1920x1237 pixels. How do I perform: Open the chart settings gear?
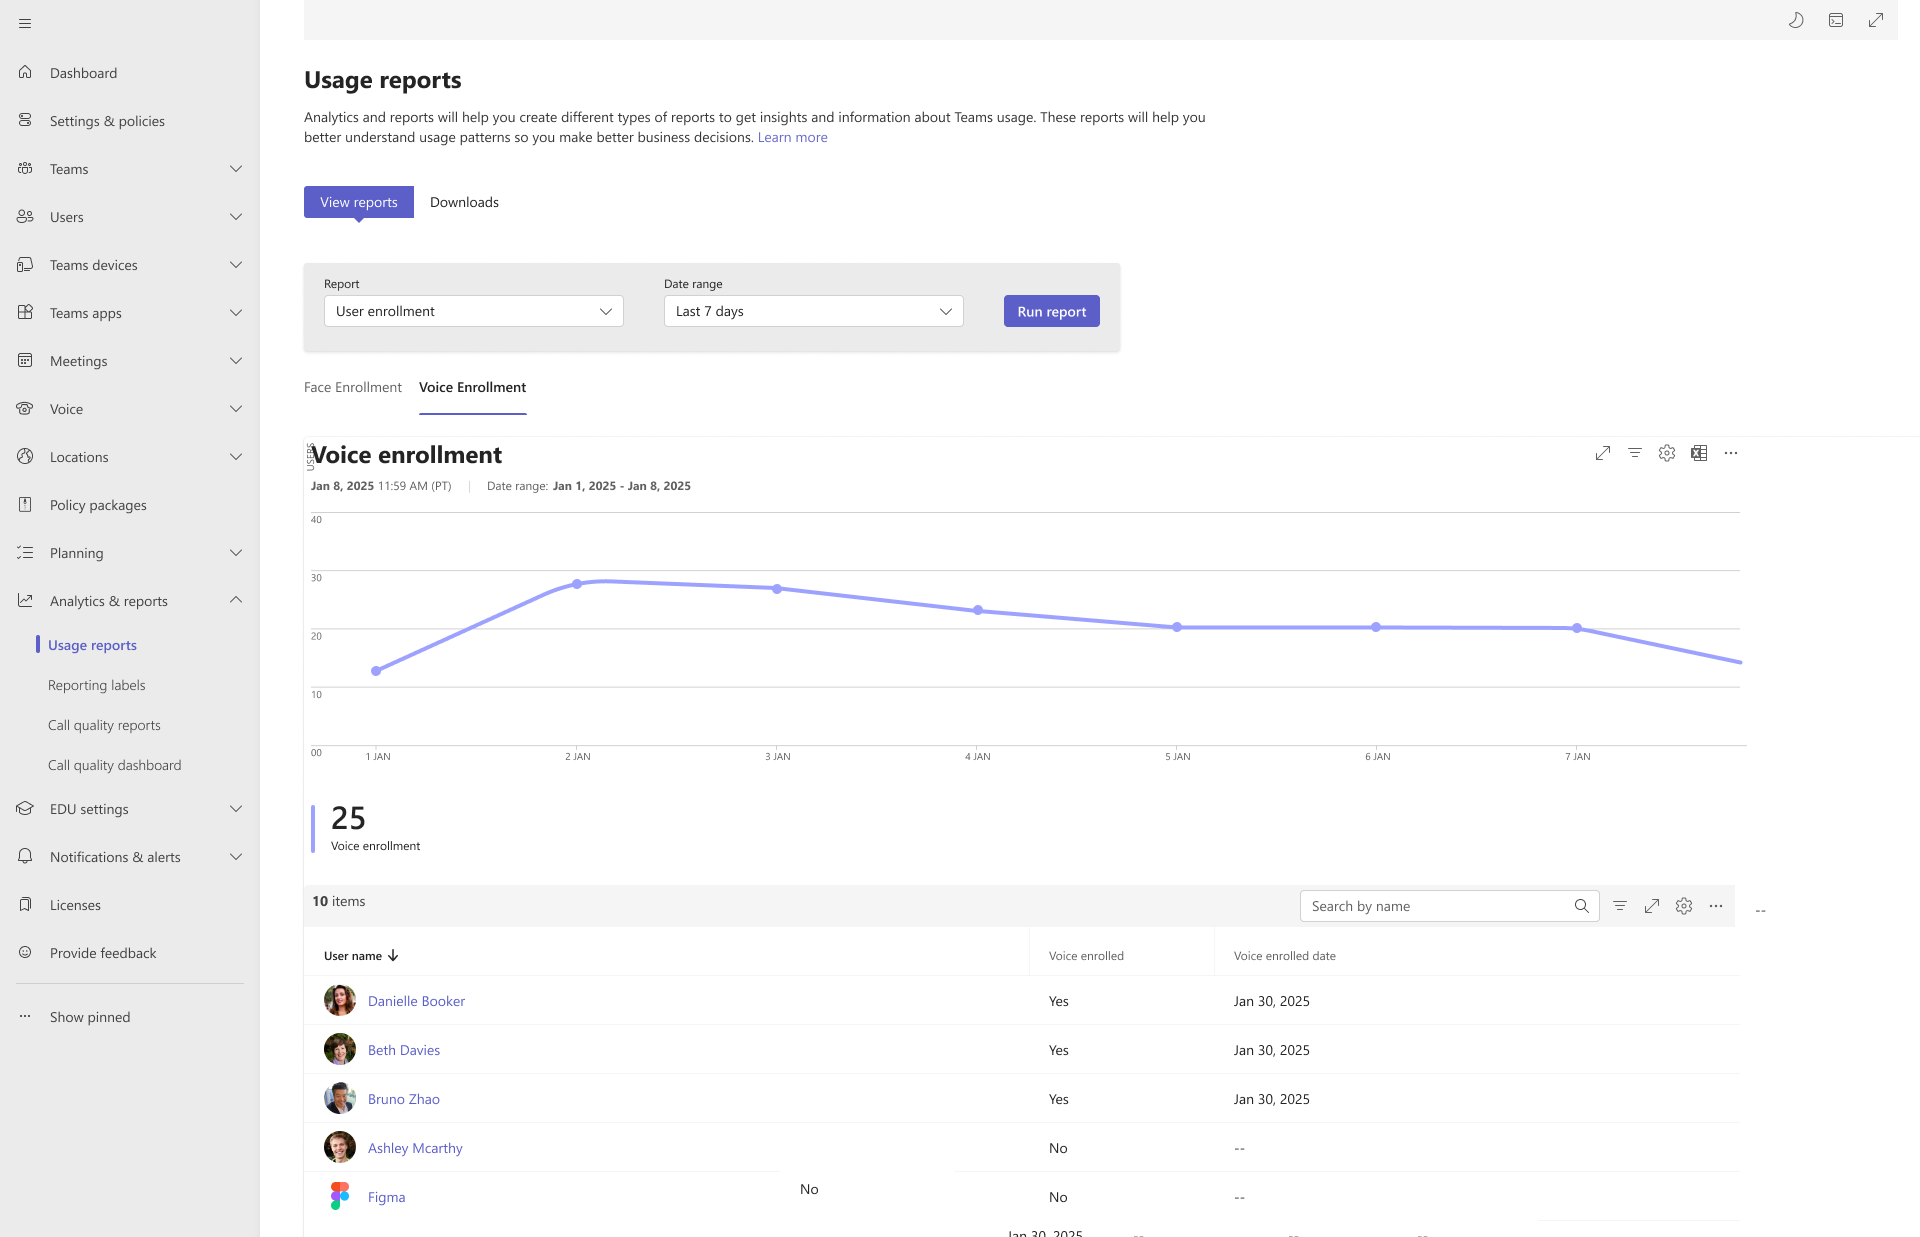click(1667, 453)
